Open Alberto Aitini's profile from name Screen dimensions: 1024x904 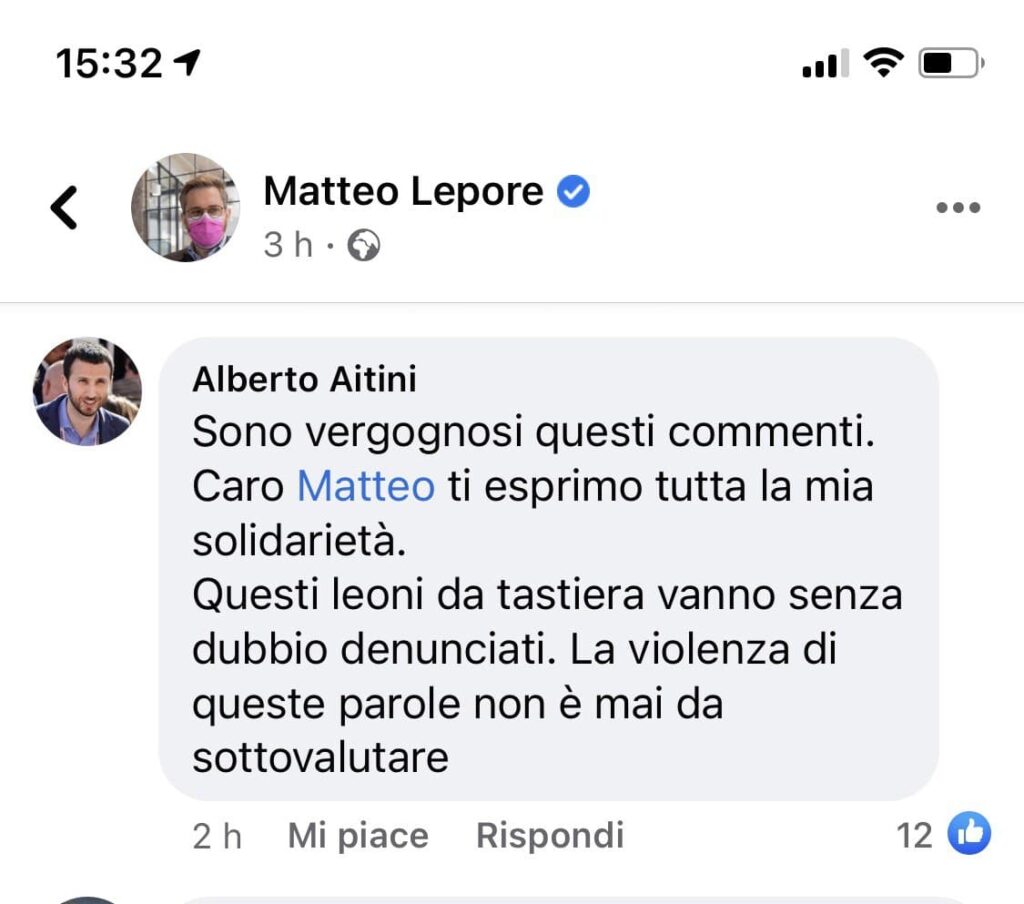point(304,380)
